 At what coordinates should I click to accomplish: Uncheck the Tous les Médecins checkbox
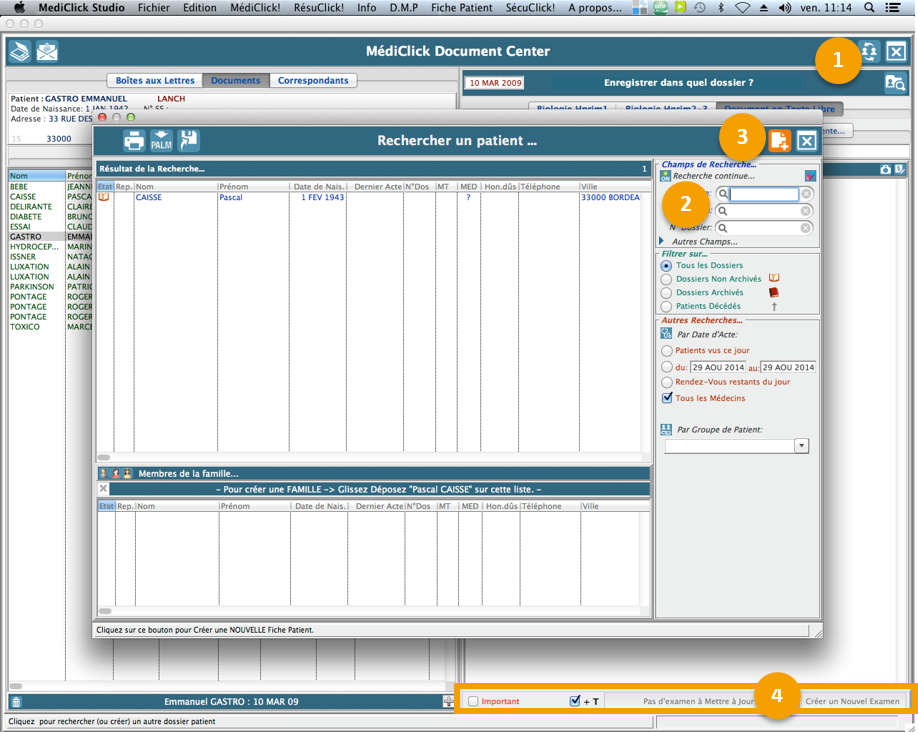point(667,398)
